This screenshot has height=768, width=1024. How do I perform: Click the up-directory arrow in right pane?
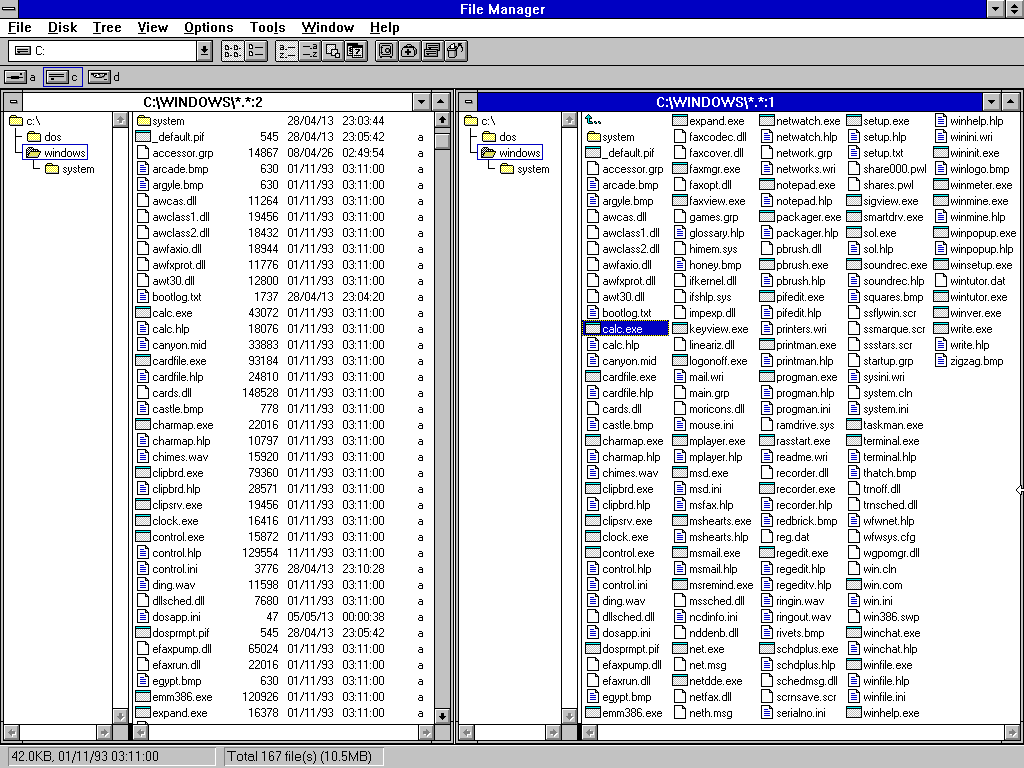click(593, 121)
